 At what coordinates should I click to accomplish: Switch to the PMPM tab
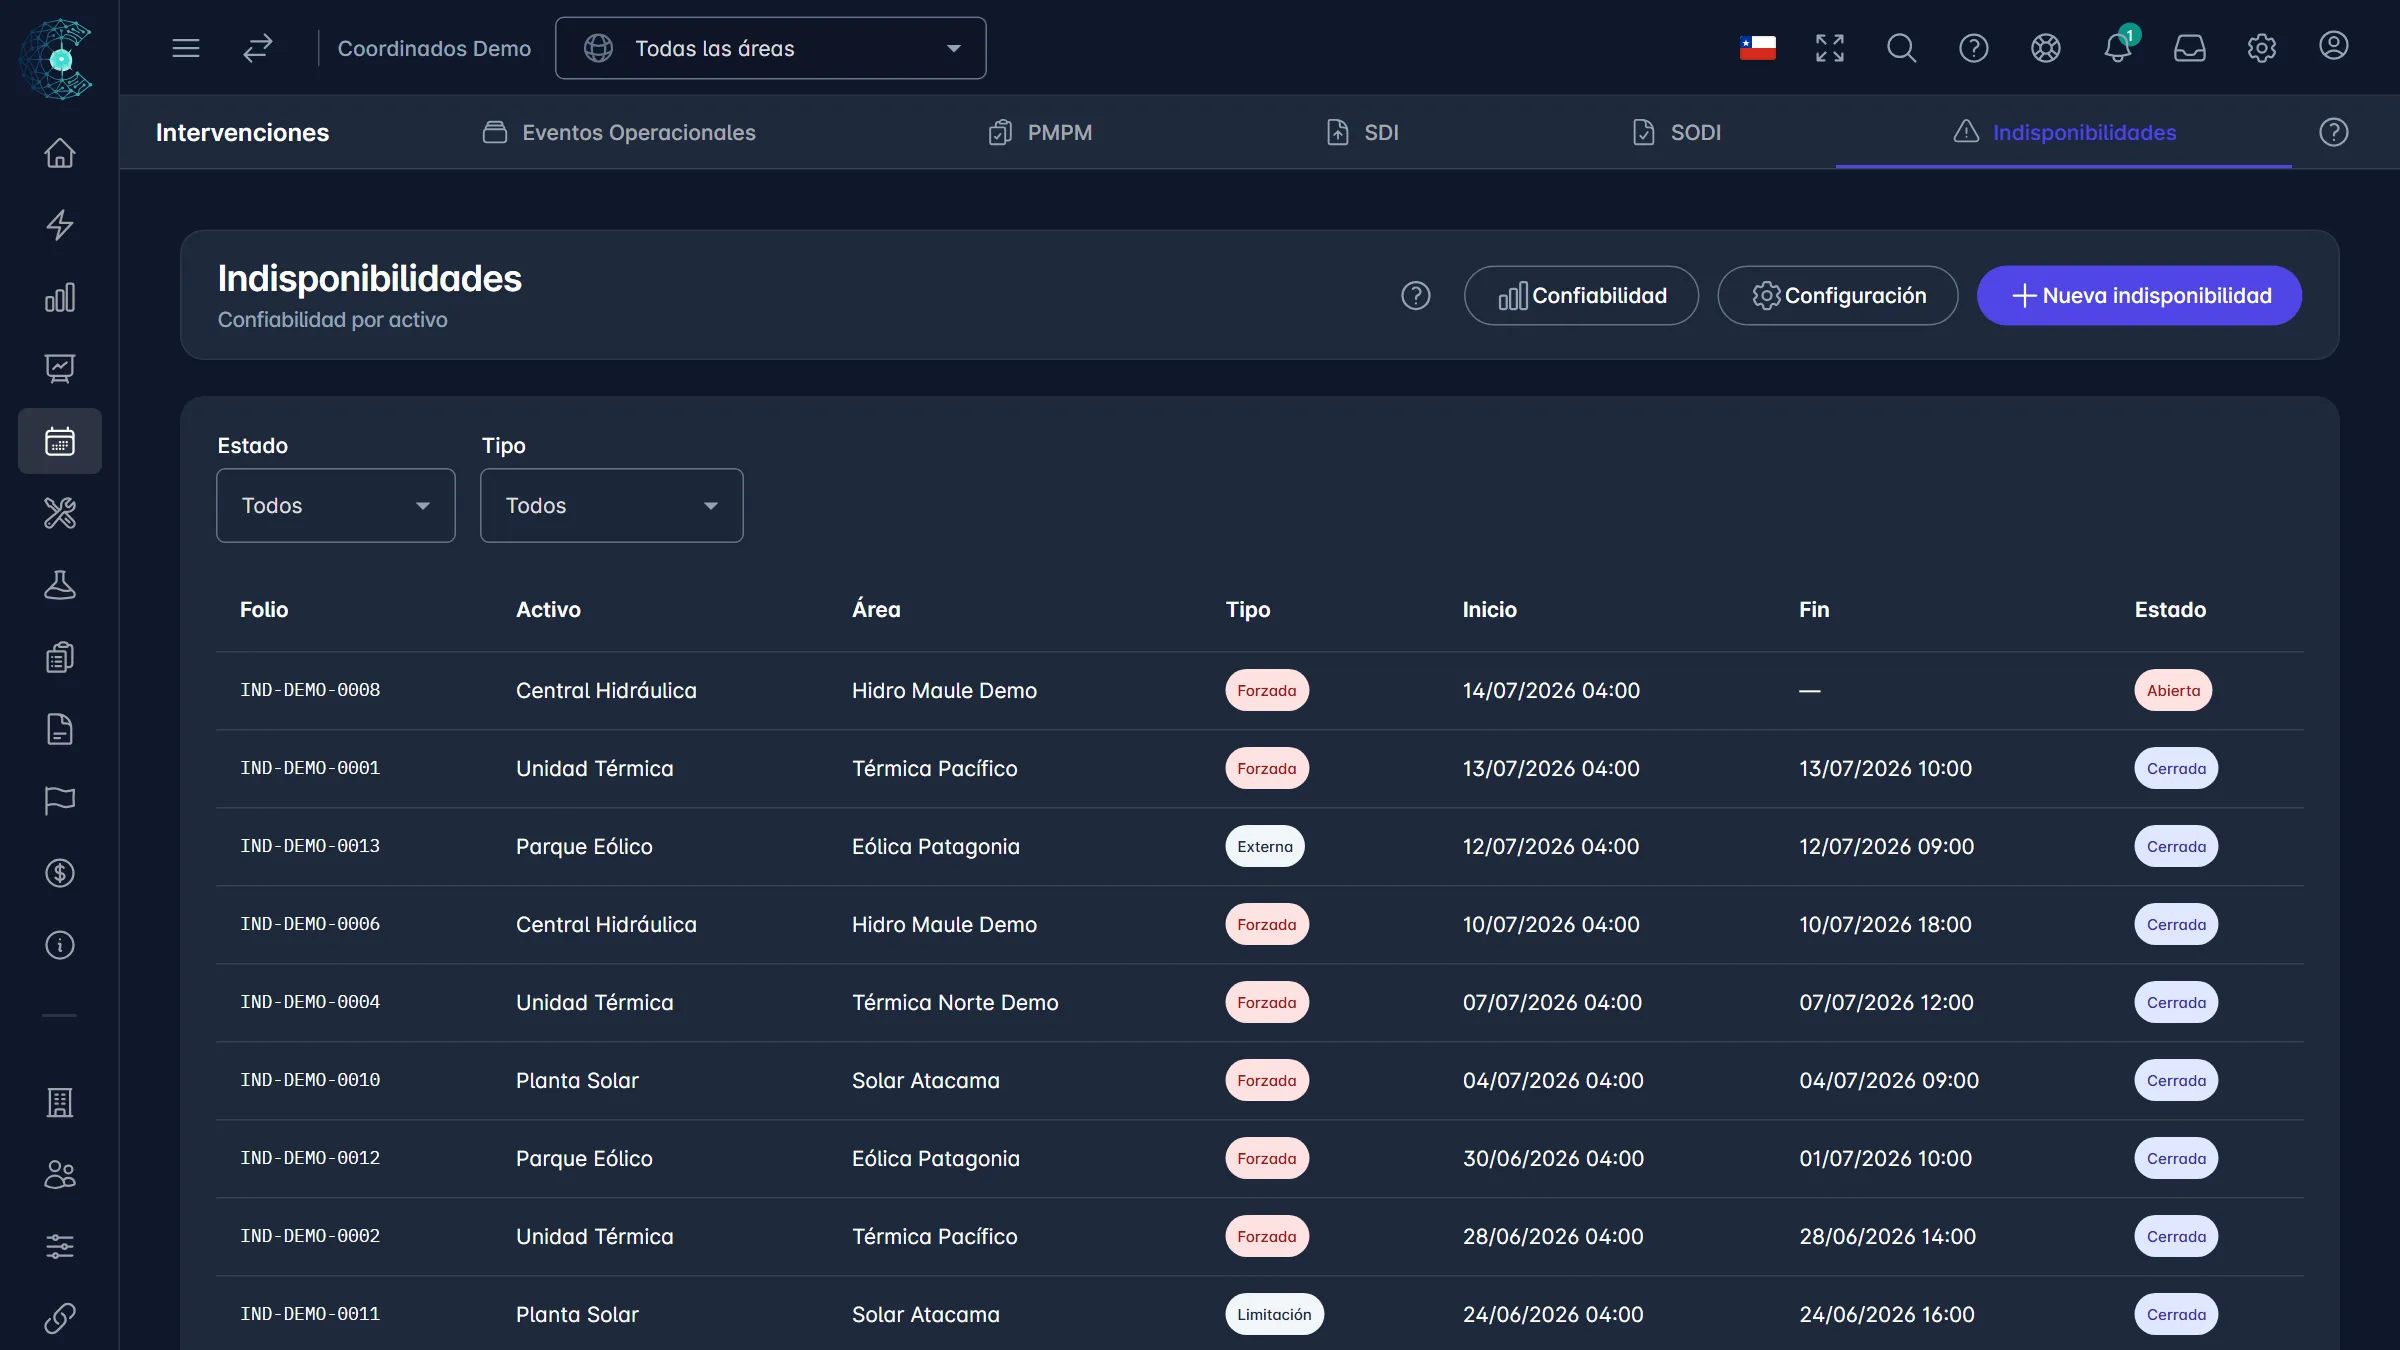tap(1040, 132)
